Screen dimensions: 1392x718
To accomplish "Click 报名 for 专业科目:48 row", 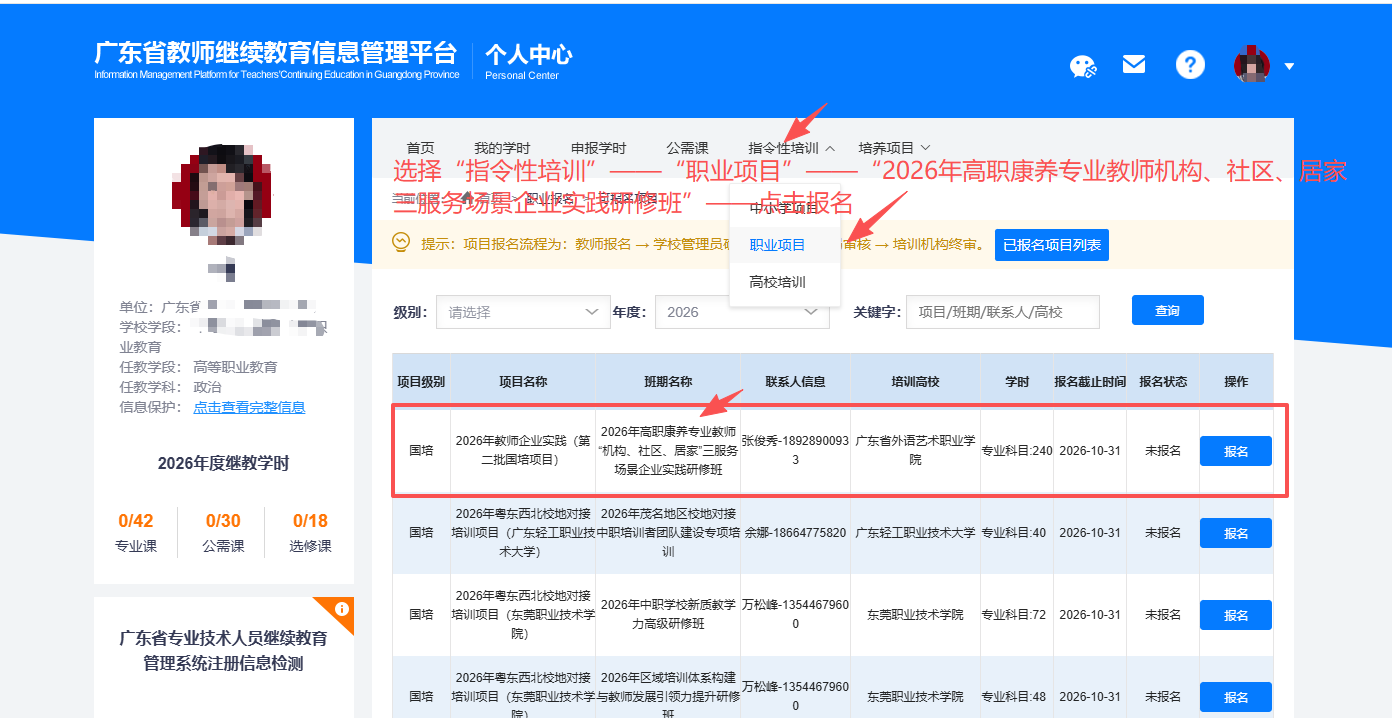I will 1236,697.
